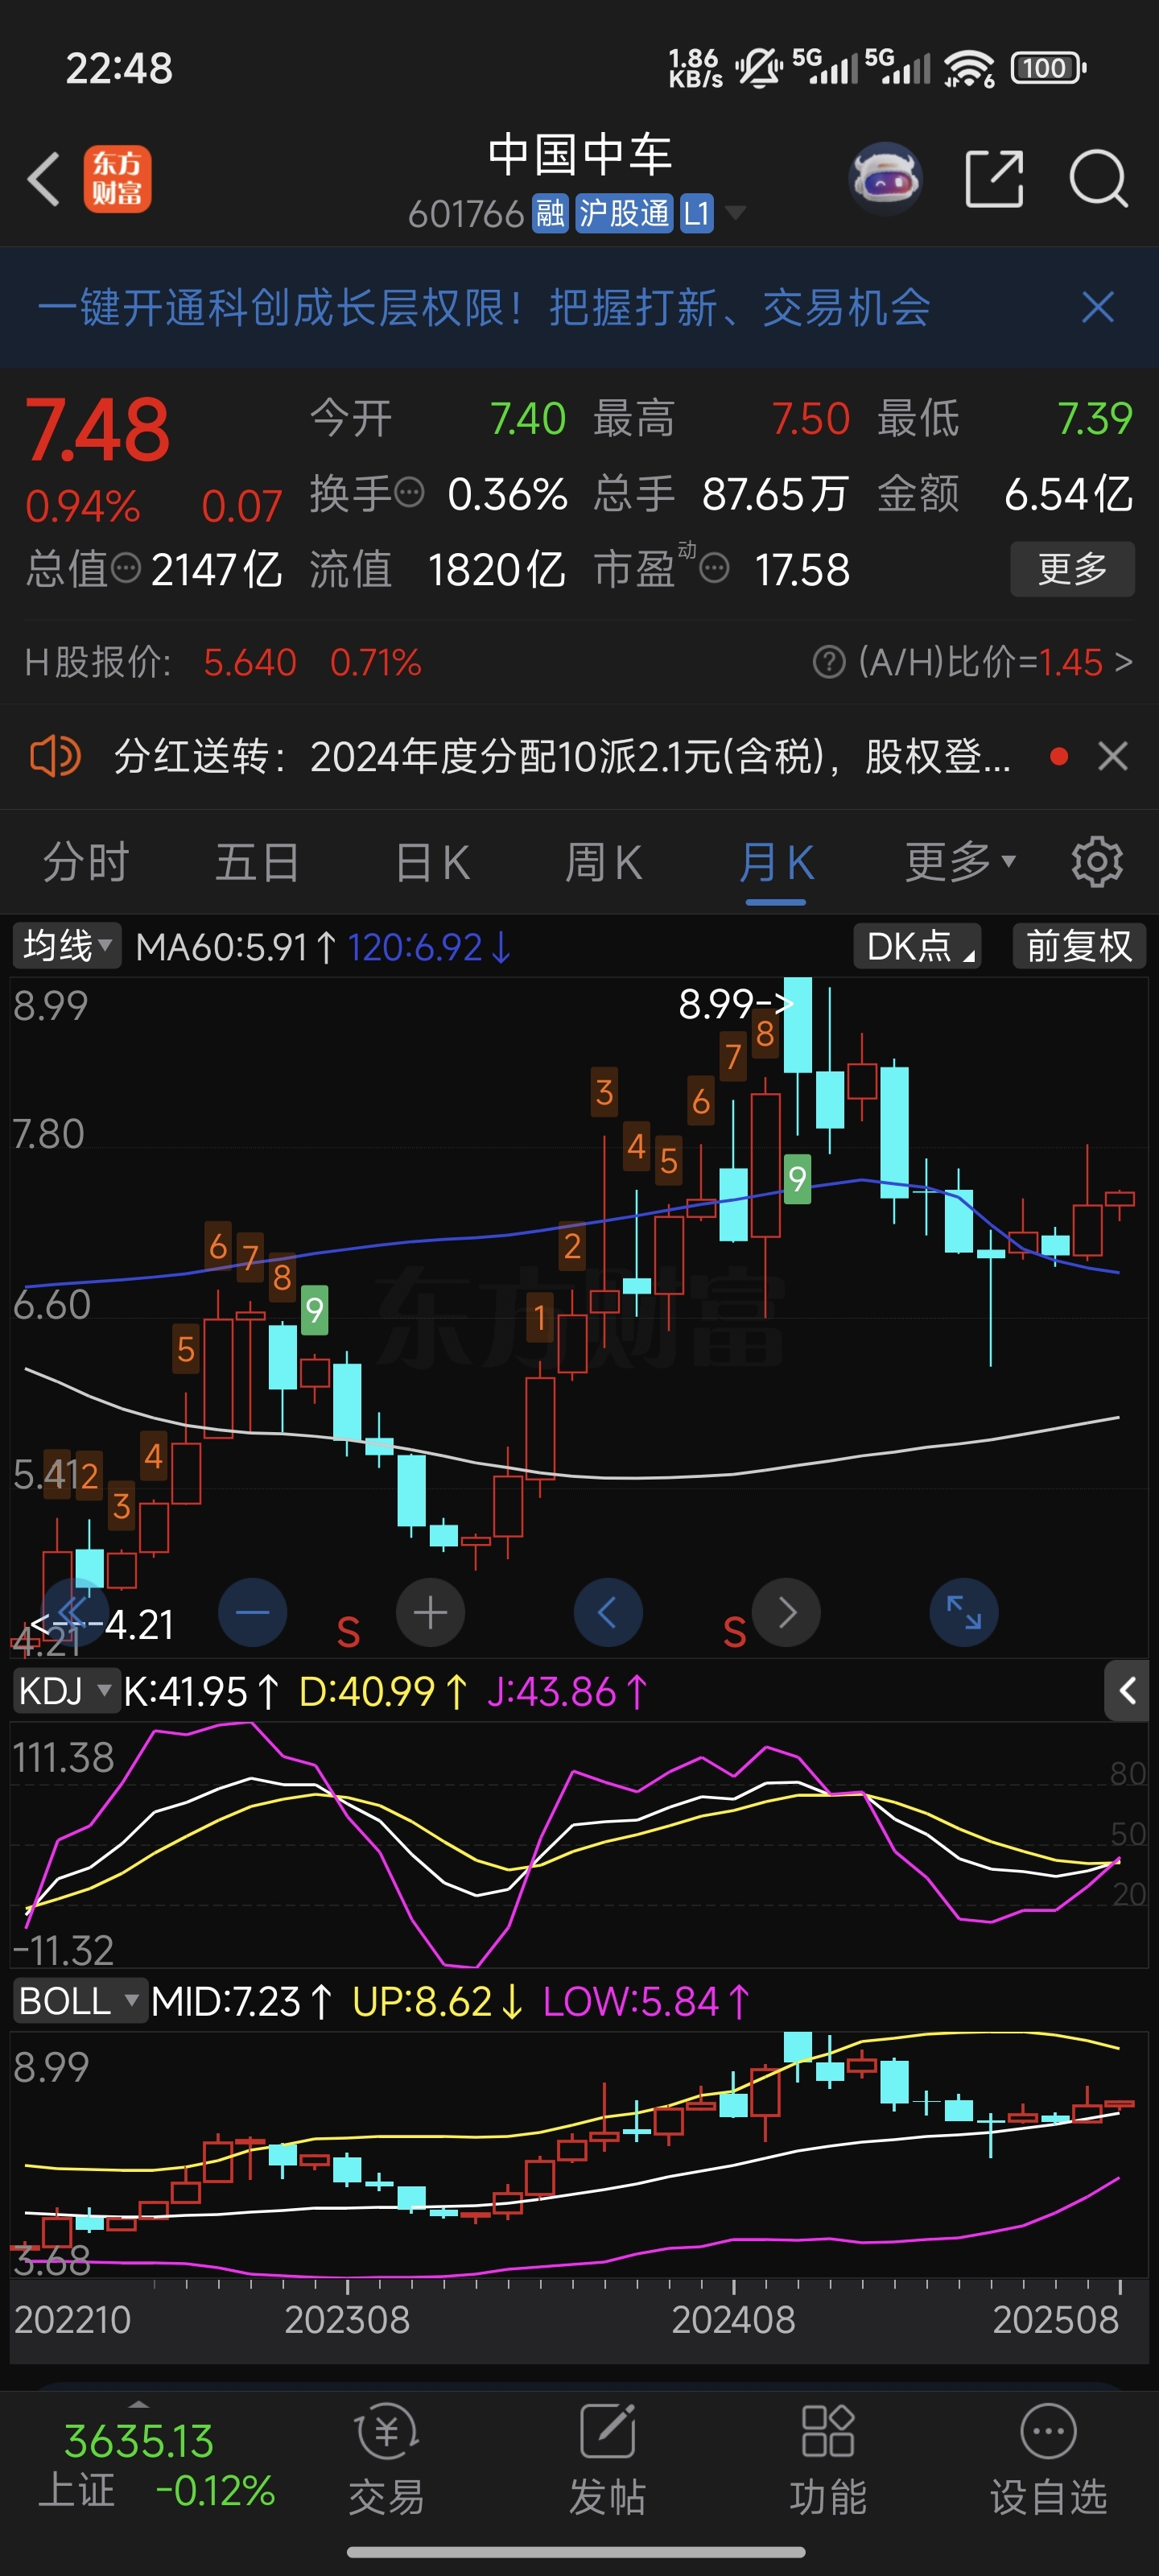Move chart left with blue arrow
This screenshot has height=2576, width=1159.
click(607, 1612)
